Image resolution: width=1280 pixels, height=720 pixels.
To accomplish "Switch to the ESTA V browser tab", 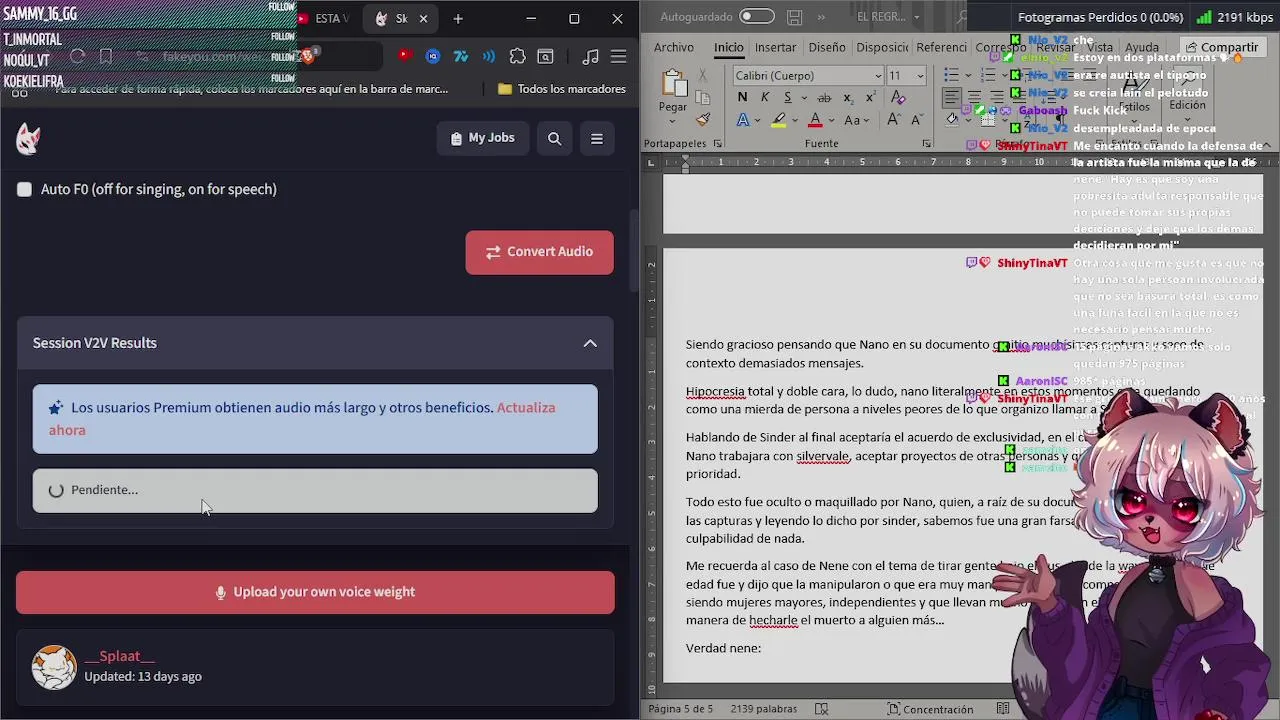I will tap(326, 18).
